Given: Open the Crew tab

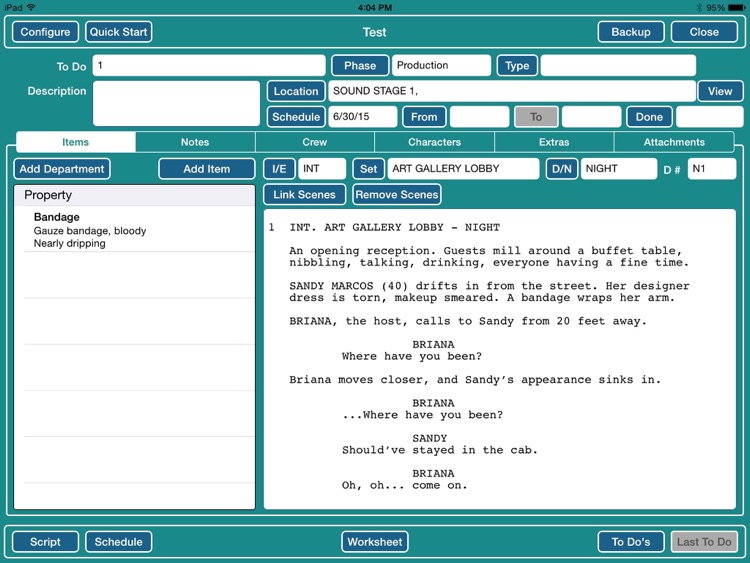Looking at the screenshot, I should pyautogui.click(x=315, y=142).
